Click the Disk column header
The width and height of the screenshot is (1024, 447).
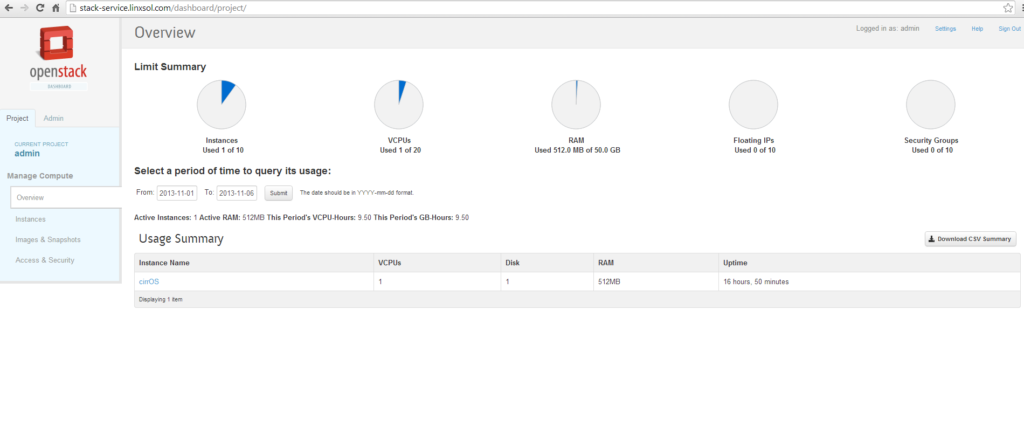pos(547,263)
